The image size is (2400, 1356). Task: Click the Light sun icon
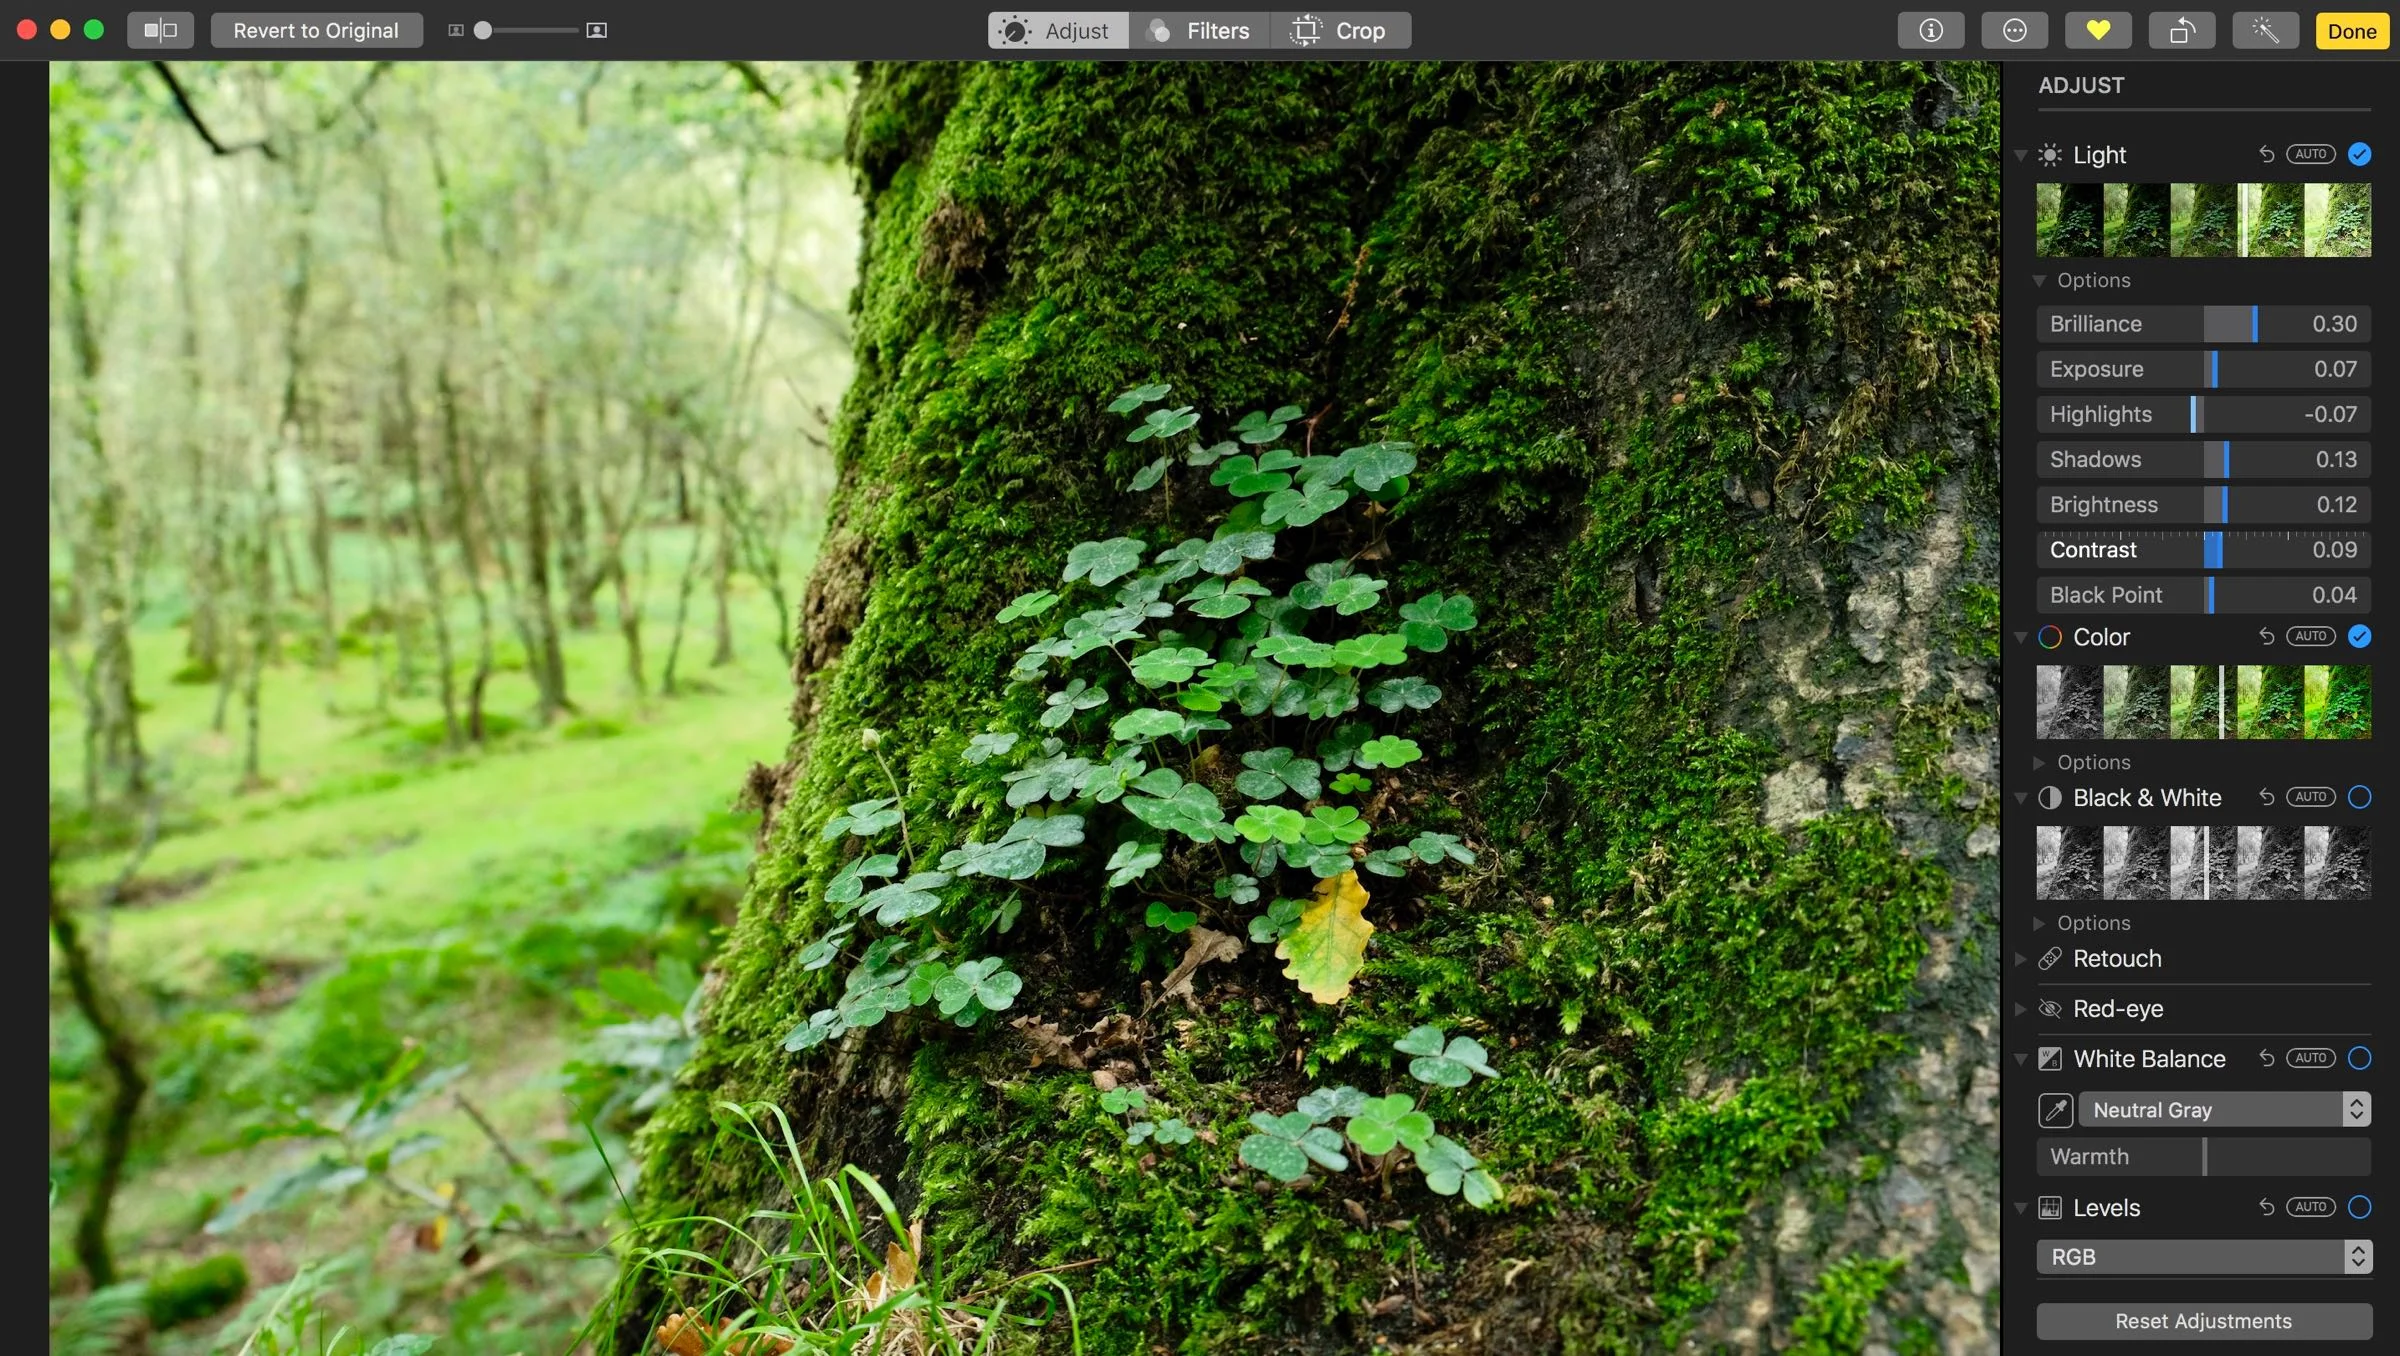[x=2050, y=155]
